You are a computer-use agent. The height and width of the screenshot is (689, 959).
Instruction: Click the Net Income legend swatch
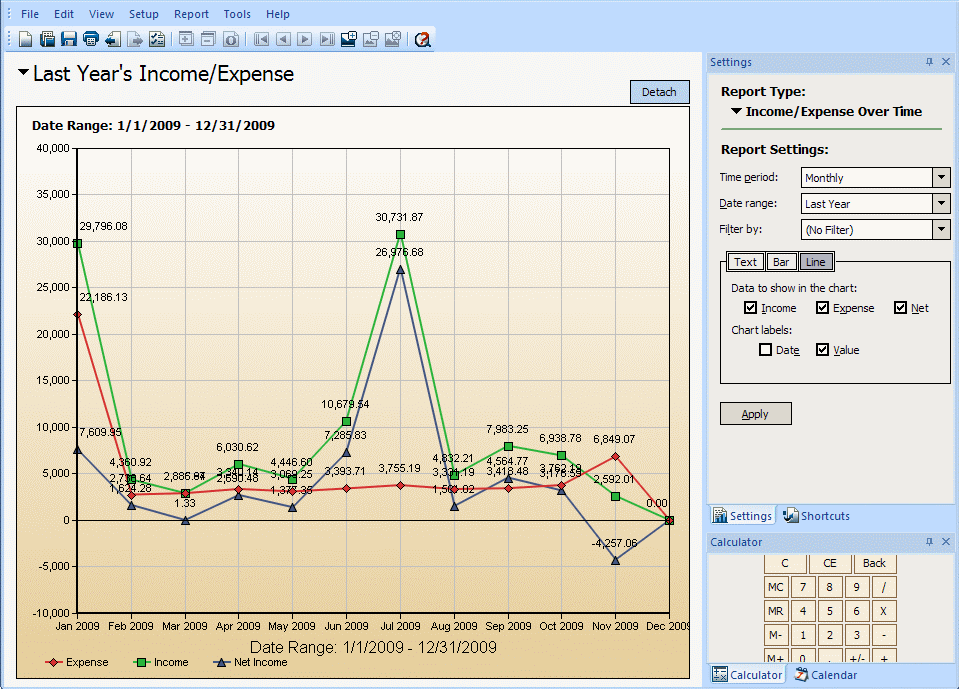click(222, 662)
